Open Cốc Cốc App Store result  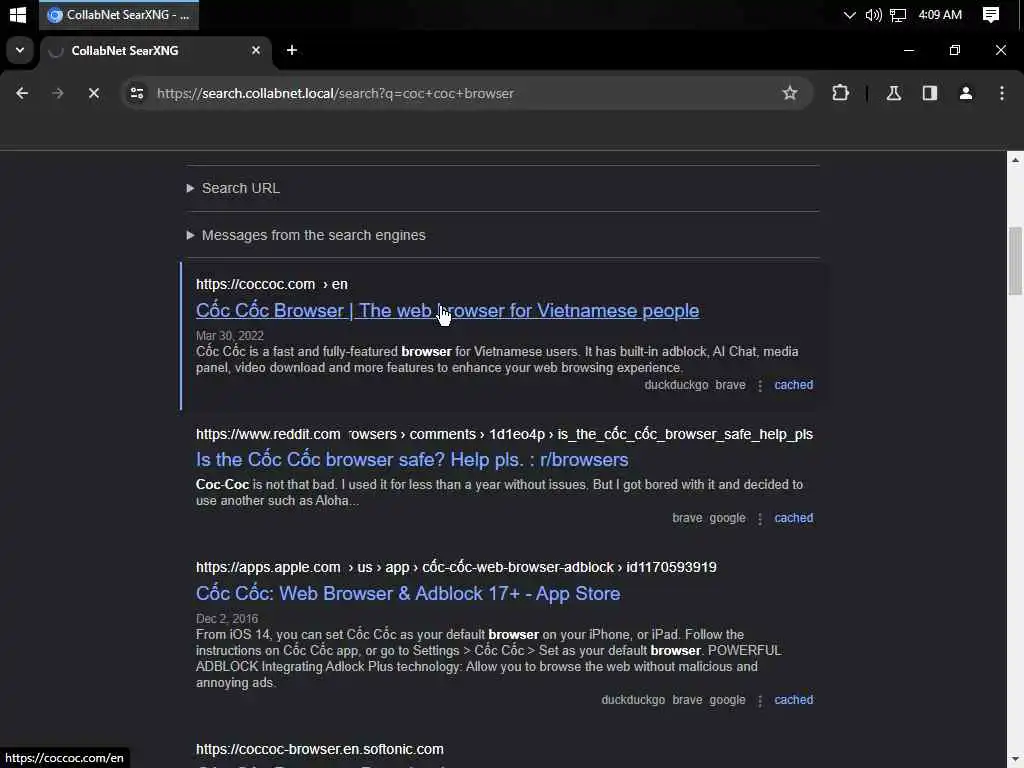click(x=408, y=594)
